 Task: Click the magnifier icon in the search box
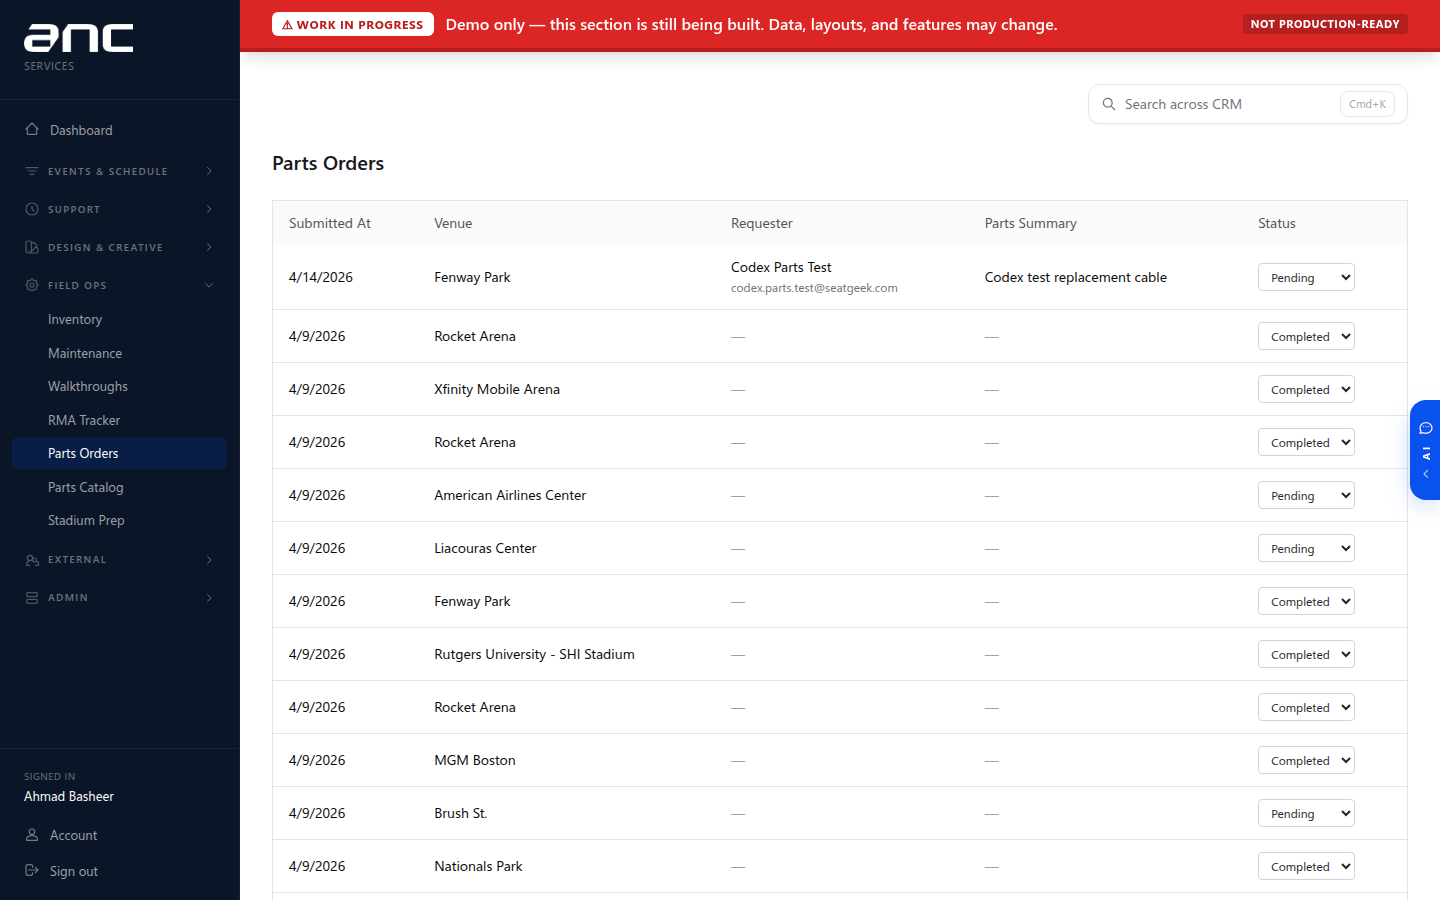[1109, 104]
